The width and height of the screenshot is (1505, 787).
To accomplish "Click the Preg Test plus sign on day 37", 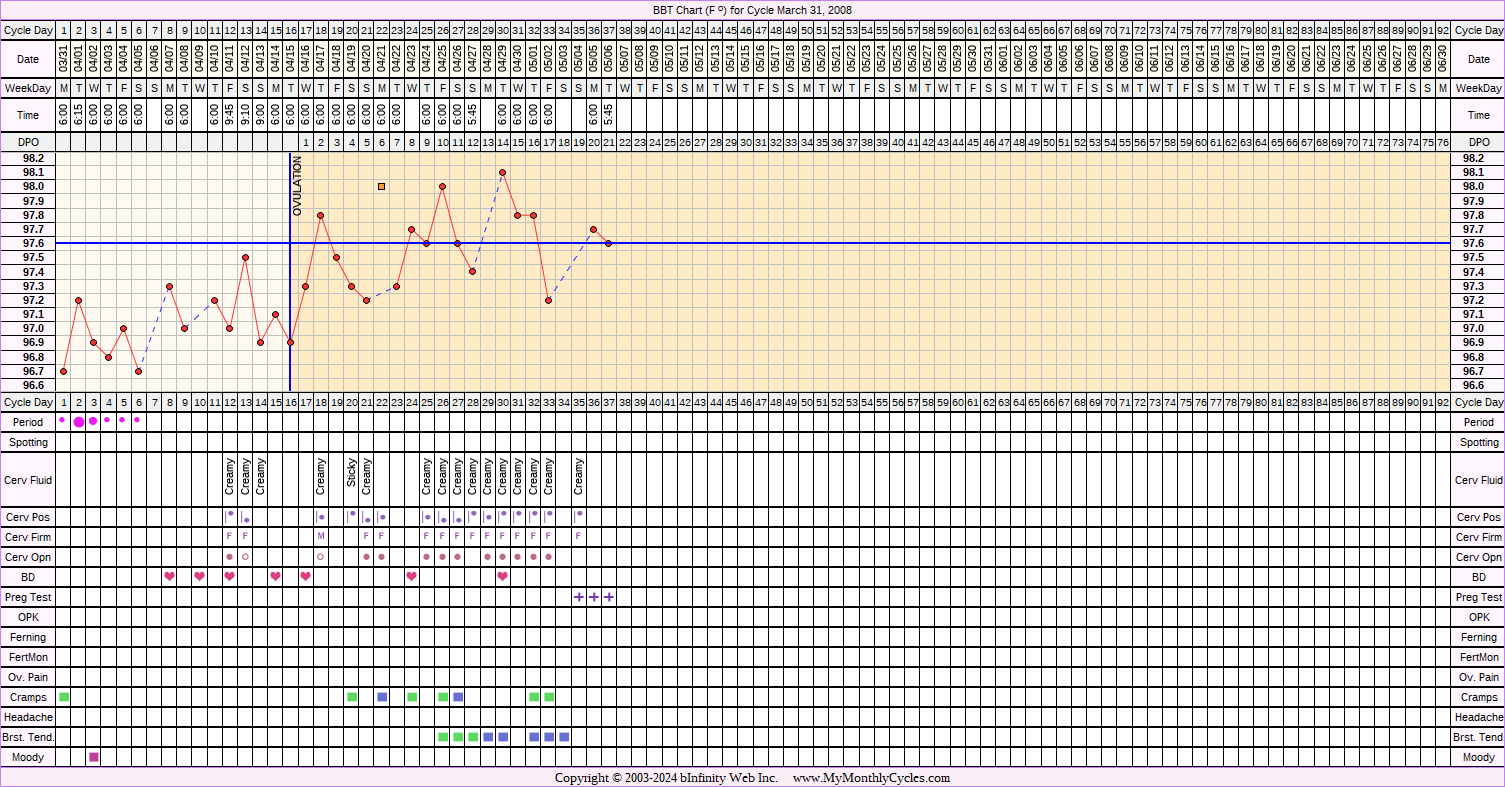I will click(x=608, y=597).
